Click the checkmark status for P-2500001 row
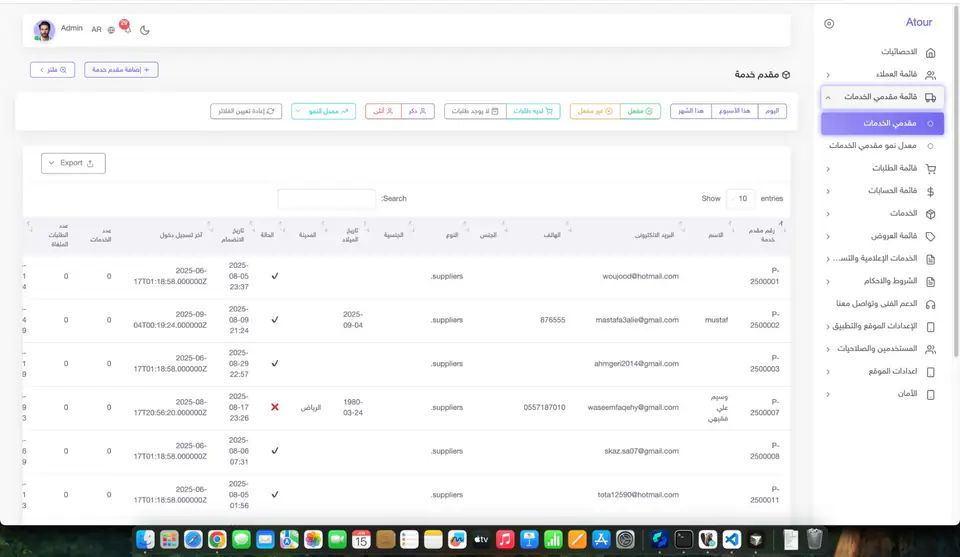This screenshot has width=960, height=557. pos(275,276)
